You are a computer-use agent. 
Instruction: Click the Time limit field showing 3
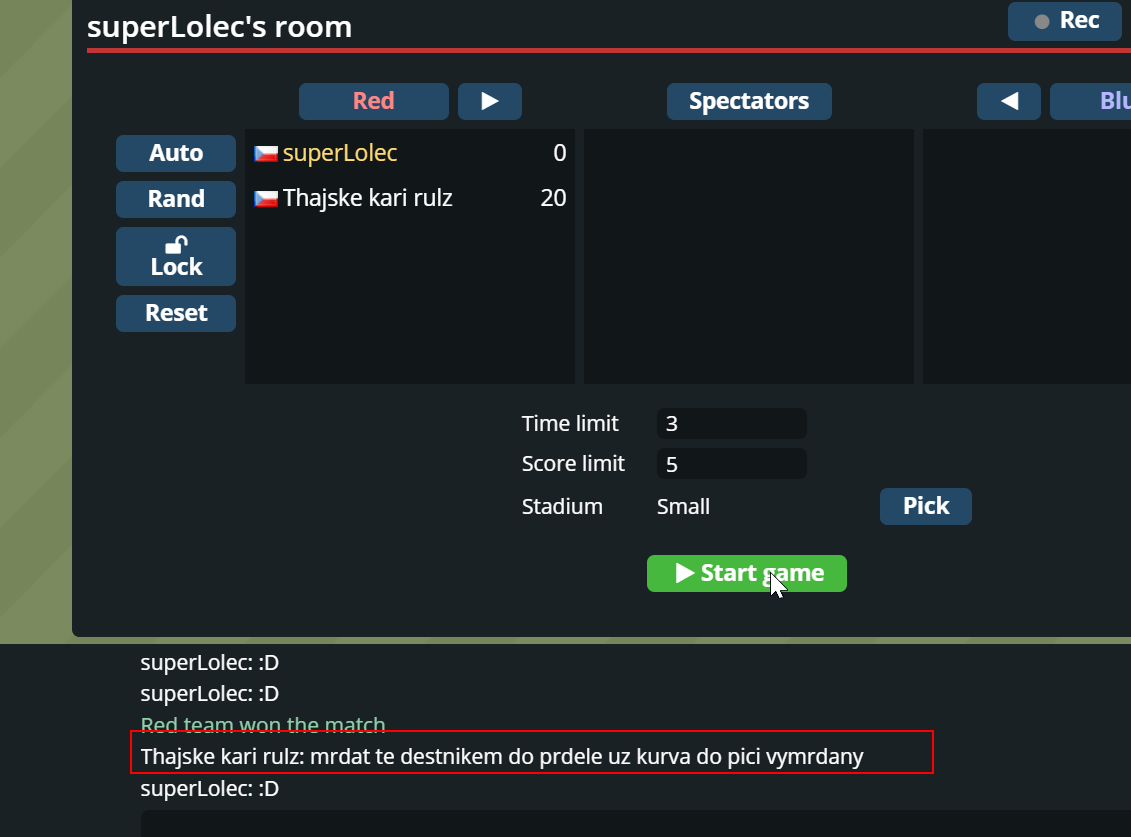tap(731, 424)
